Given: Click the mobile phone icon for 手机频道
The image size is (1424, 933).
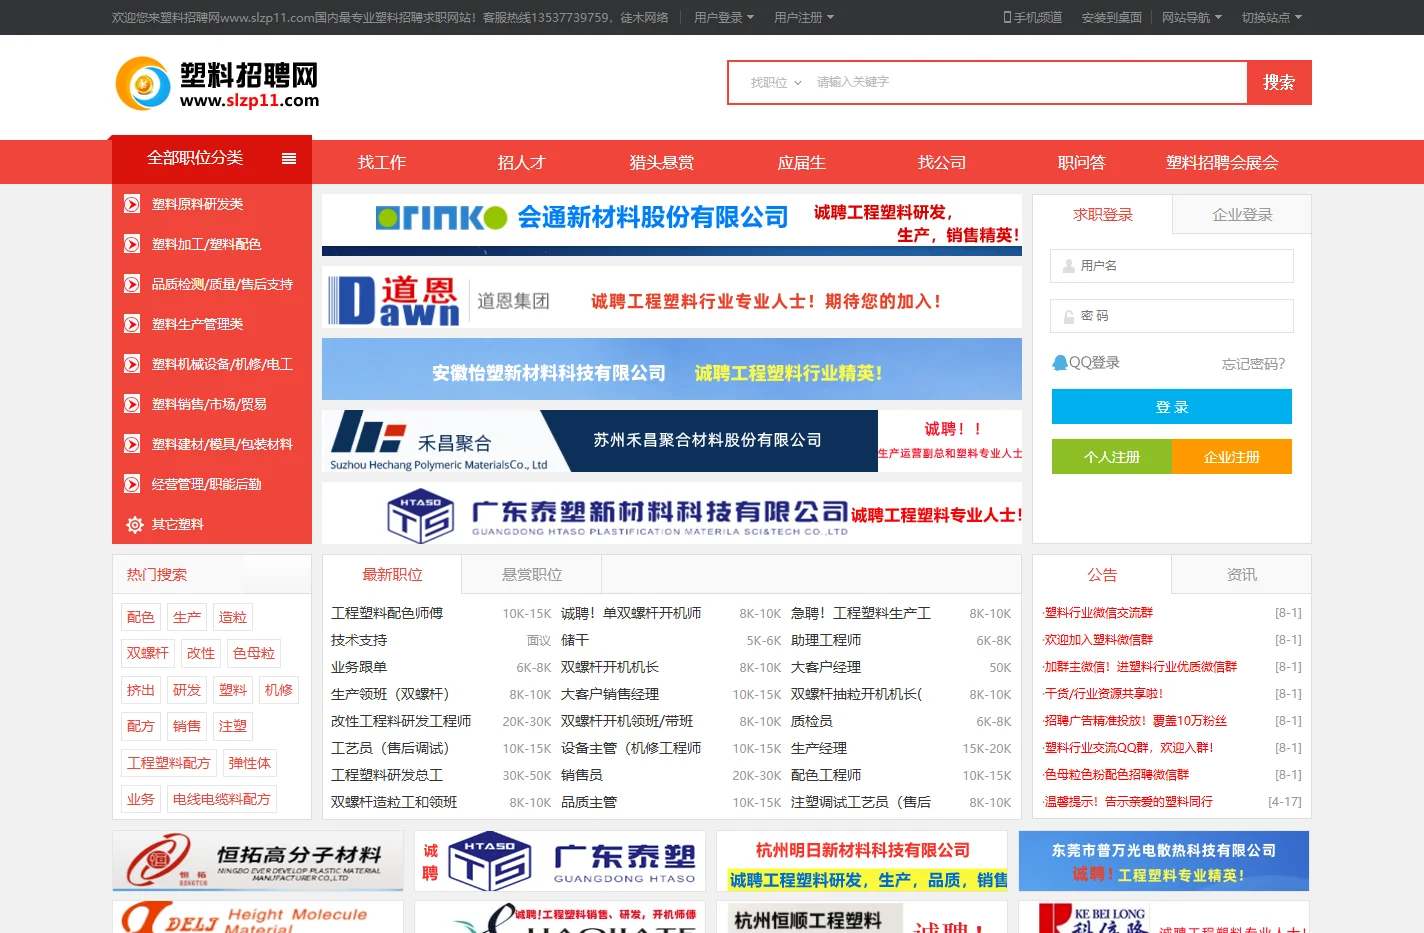Looking at the screenshot, I should (x=1007, y=17).
